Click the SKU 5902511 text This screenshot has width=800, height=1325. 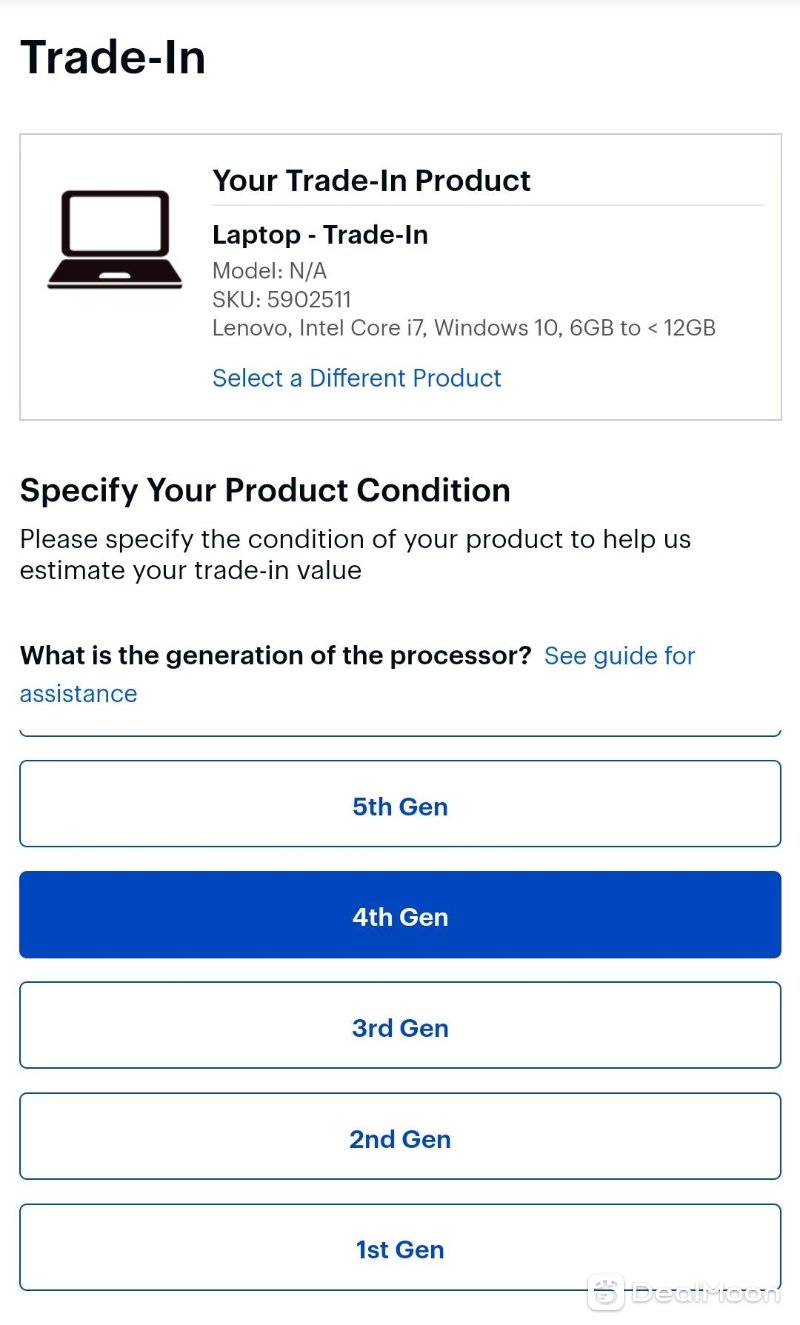282,299
